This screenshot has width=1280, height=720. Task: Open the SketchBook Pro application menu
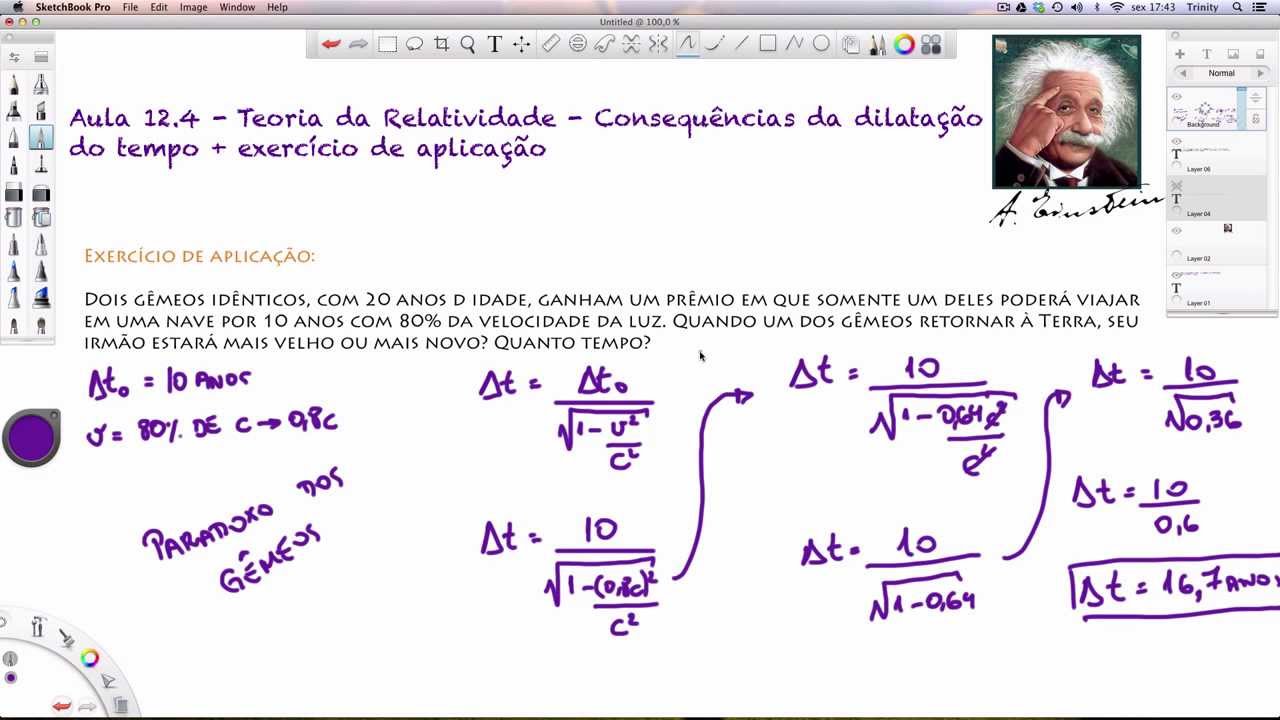coord(73,7)
